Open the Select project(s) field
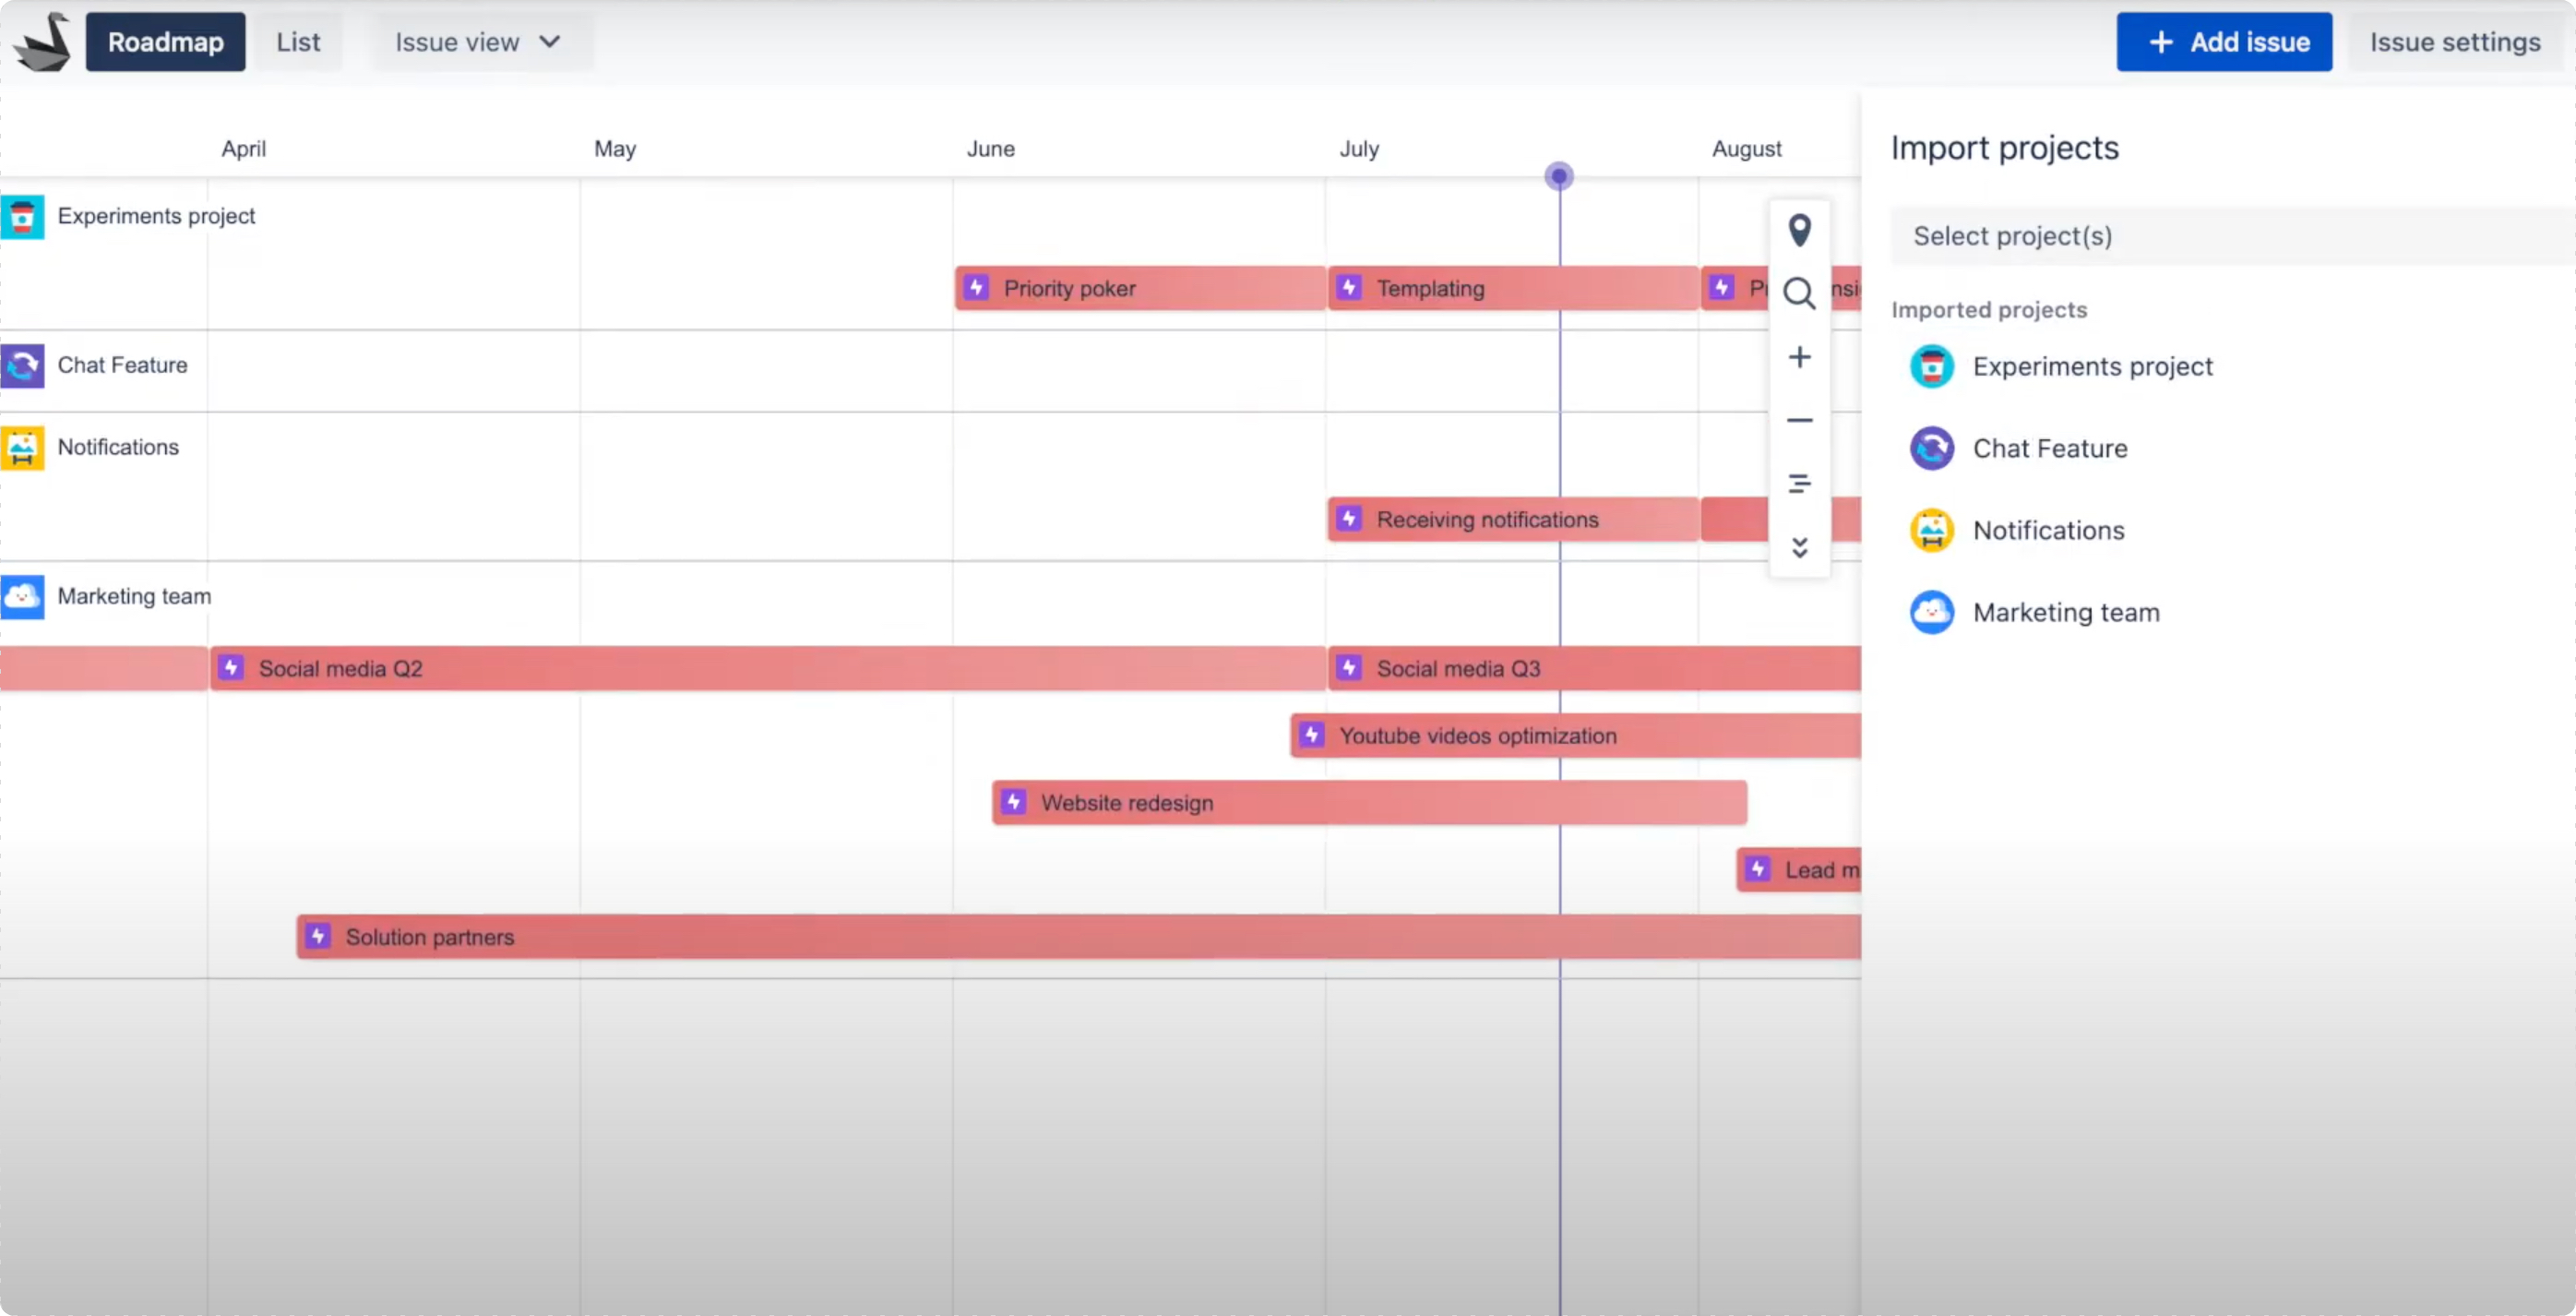Screen dimensions: 2576x1316 [x=2232, y=236]
